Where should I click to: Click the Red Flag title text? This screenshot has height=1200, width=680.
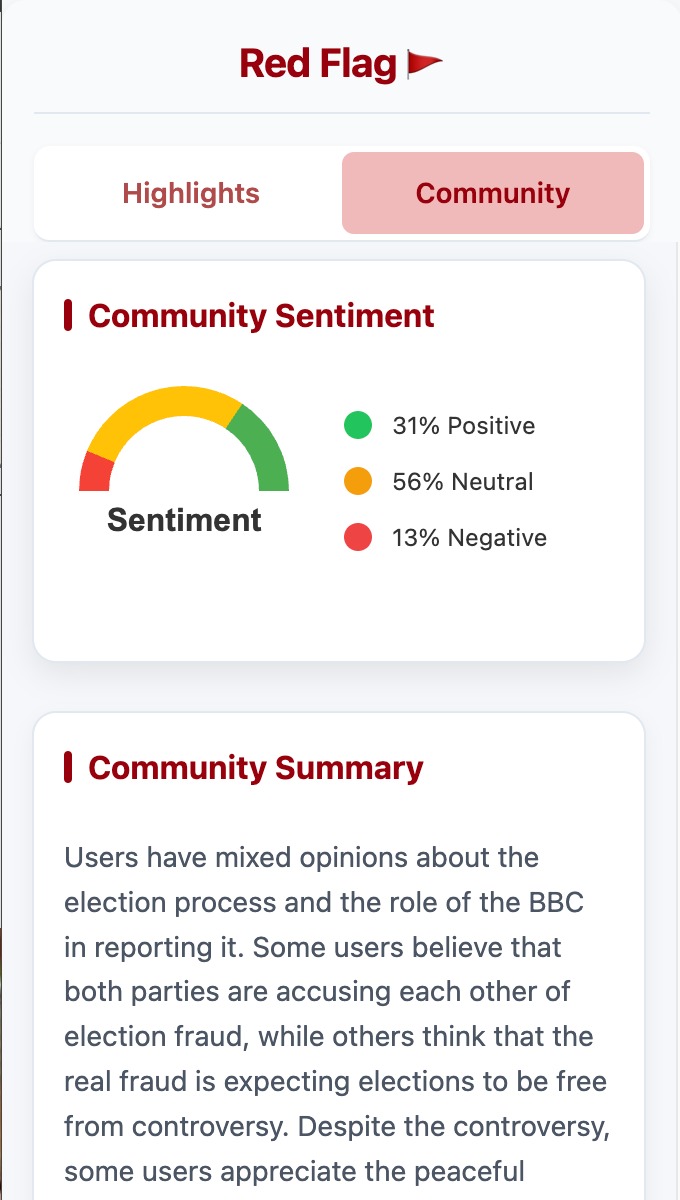(x=318, y=65)
